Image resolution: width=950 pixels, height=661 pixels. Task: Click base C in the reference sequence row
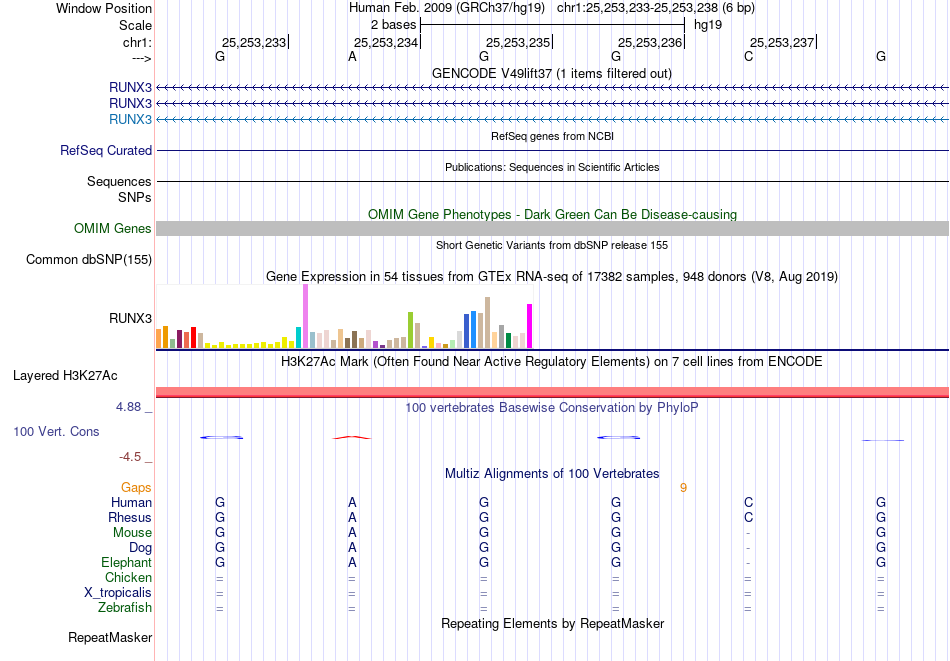[x=748, y=57]
